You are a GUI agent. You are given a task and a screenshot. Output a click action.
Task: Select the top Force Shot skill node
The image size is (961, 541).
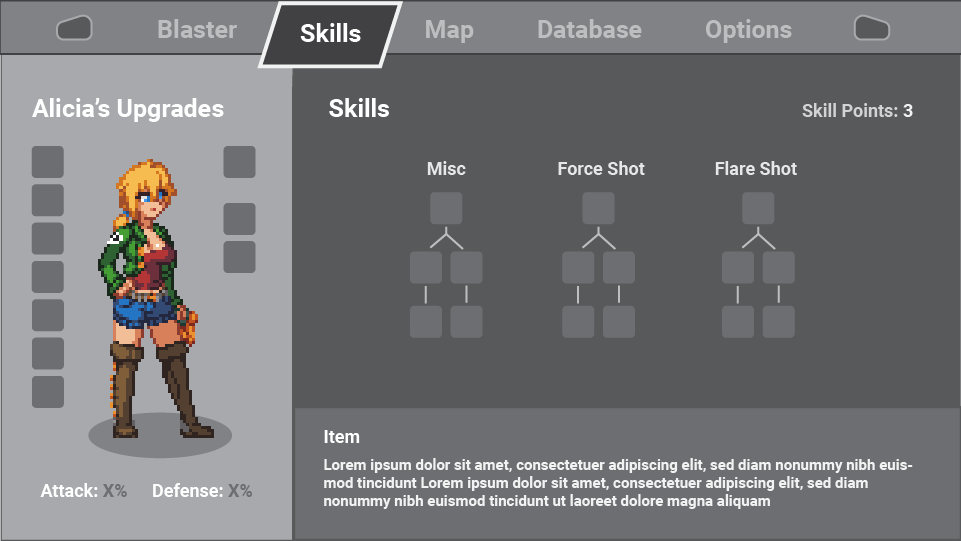(x=598, y=208)
